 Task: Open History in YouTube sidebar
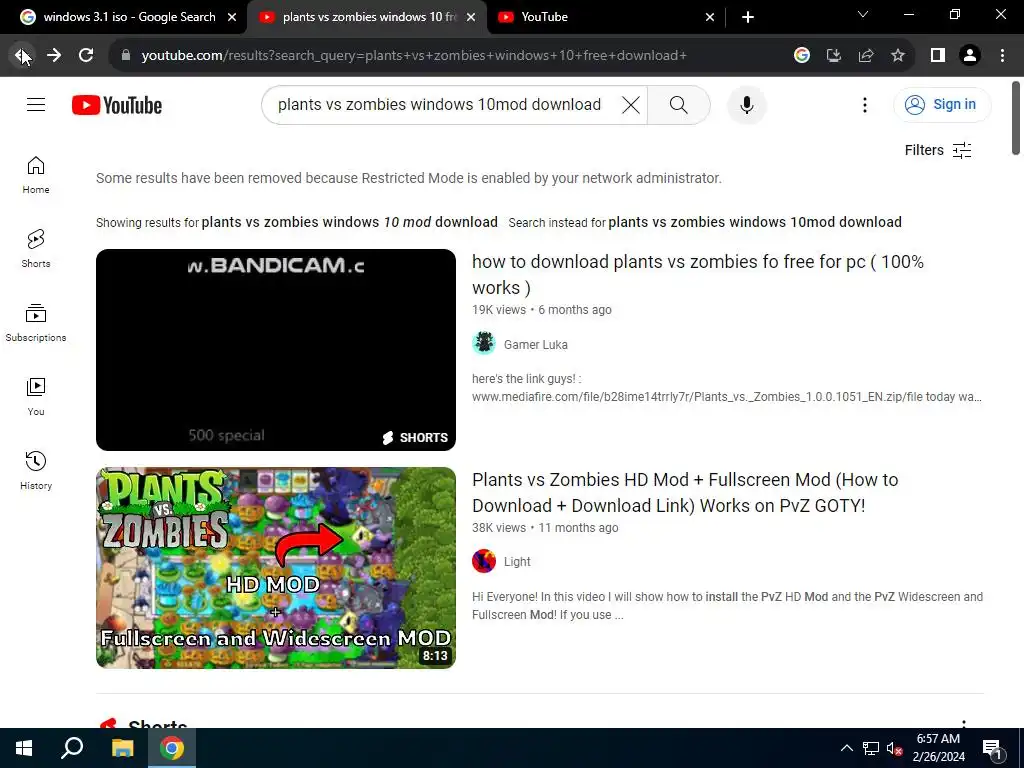(36, 471)
